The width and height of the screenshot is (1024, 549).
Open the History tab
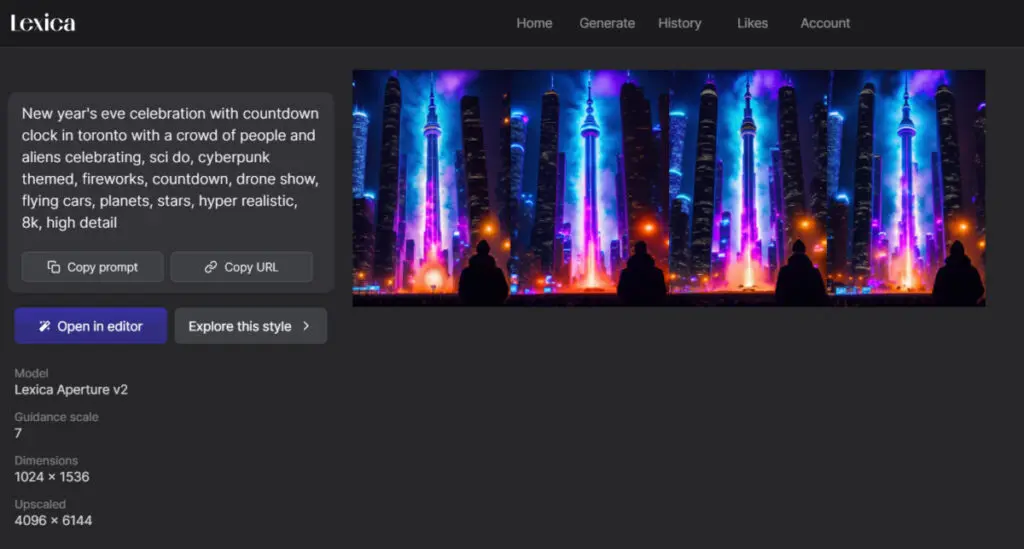pyautogui.click(x=679, y=23)
